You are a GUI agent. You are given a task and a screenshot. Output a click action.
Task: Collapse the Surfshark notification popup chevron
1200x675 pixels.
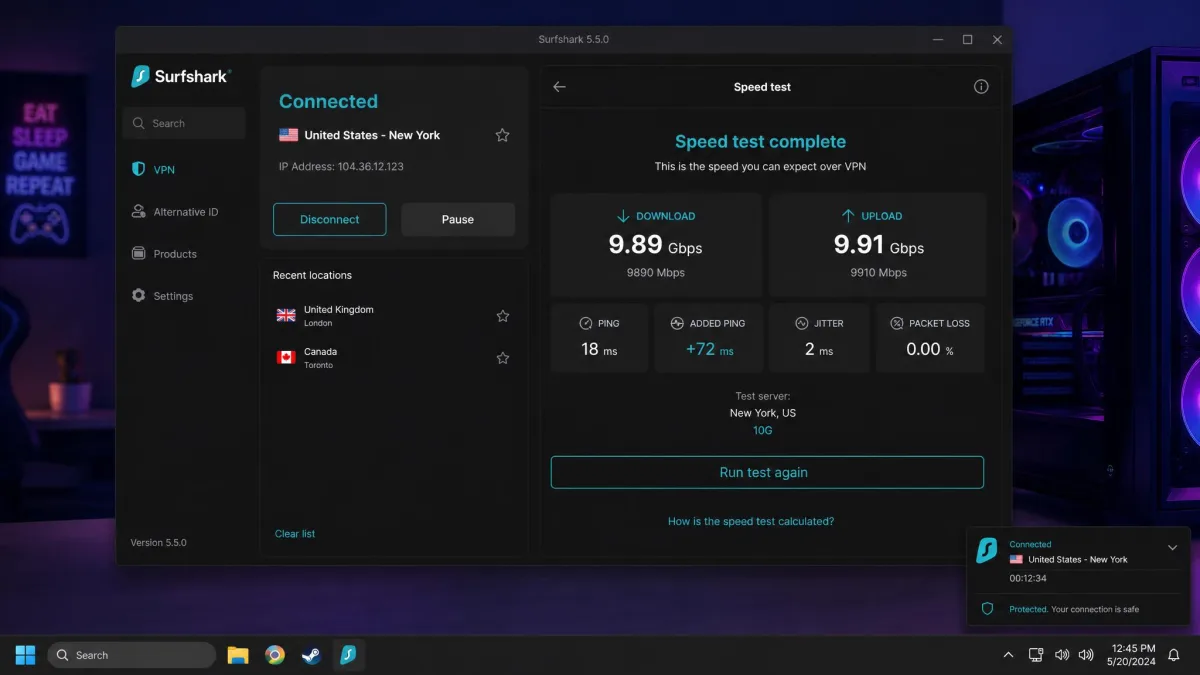pos(1173,548)
